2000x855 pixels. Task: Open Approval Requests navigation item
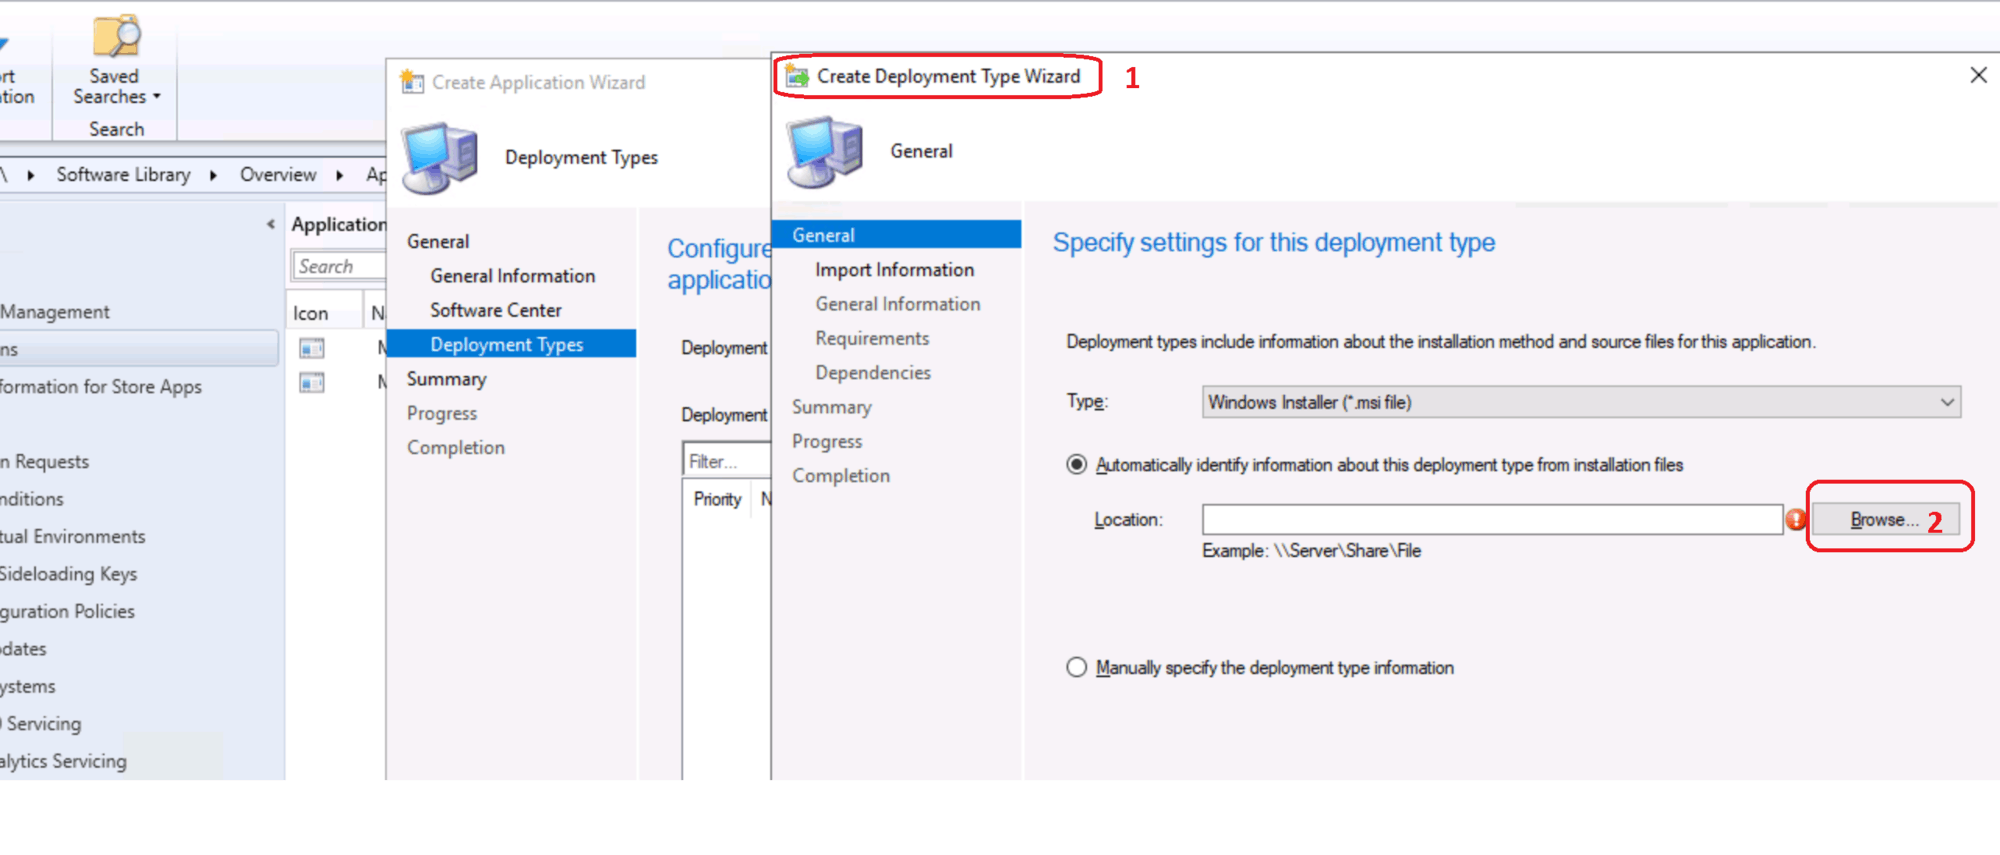point(44,462)
